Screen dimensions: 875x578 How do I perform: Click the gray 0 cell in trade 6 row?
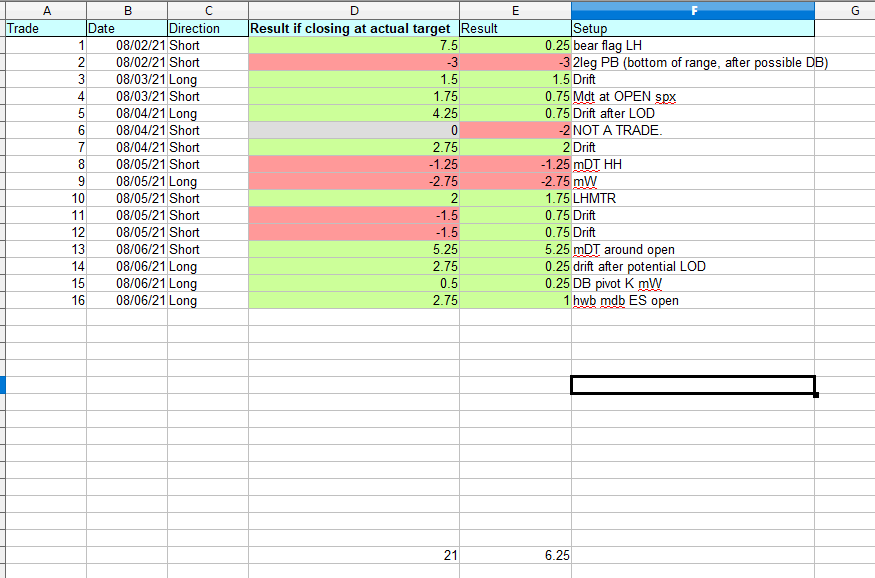354,131
